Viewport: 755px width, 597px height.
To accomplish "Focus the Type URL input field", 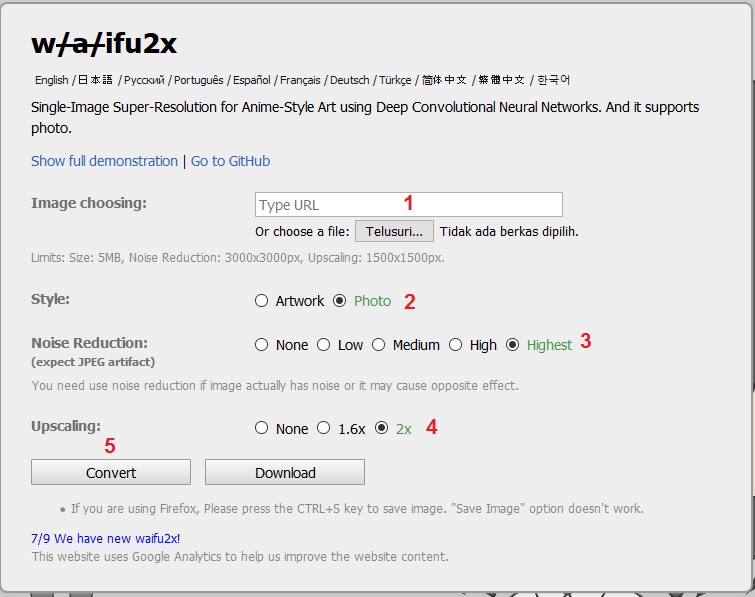I will pos(409,205).
